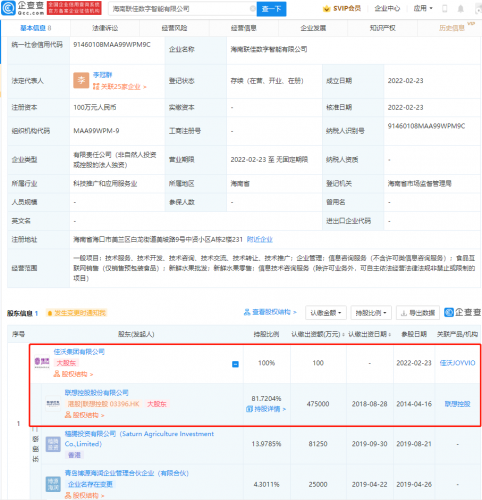Open notifications bell icon
Screen dimensions: 482x500
pos(460,8)
